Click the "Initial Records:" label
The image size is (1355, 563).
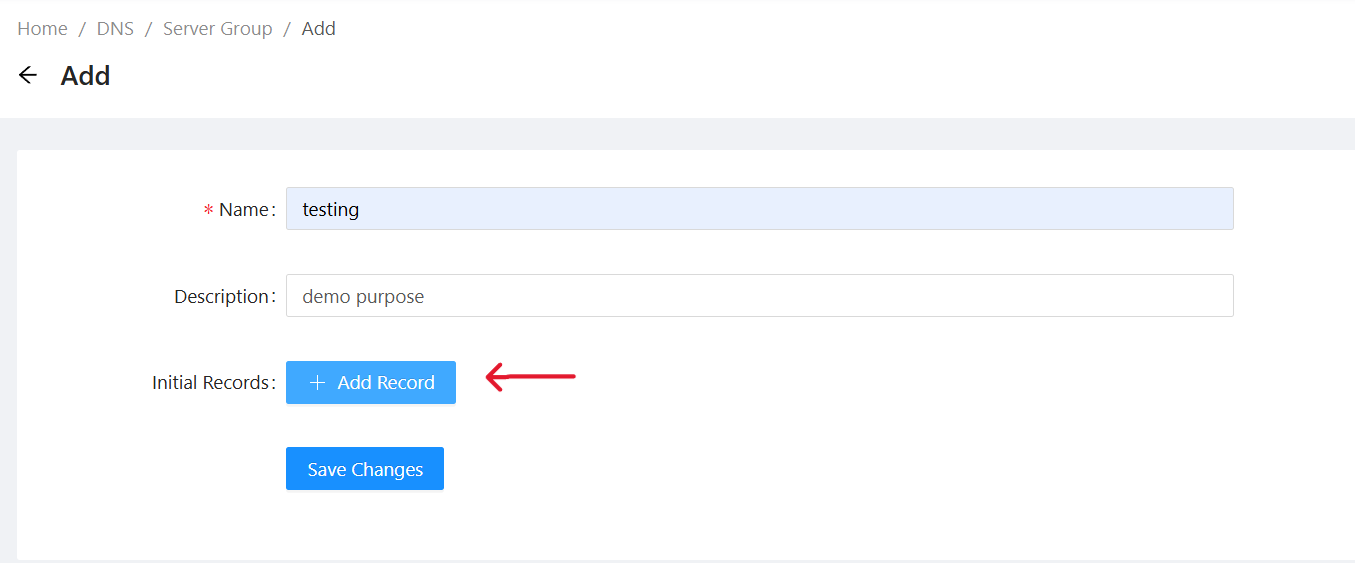point(213,383)
